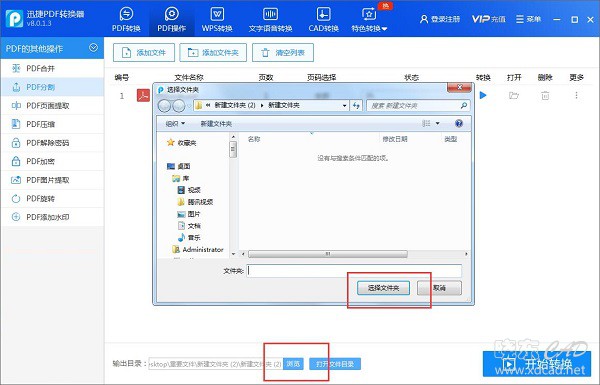
Task: Click the red PDF file icon in row 1
Action: [143, 95]
